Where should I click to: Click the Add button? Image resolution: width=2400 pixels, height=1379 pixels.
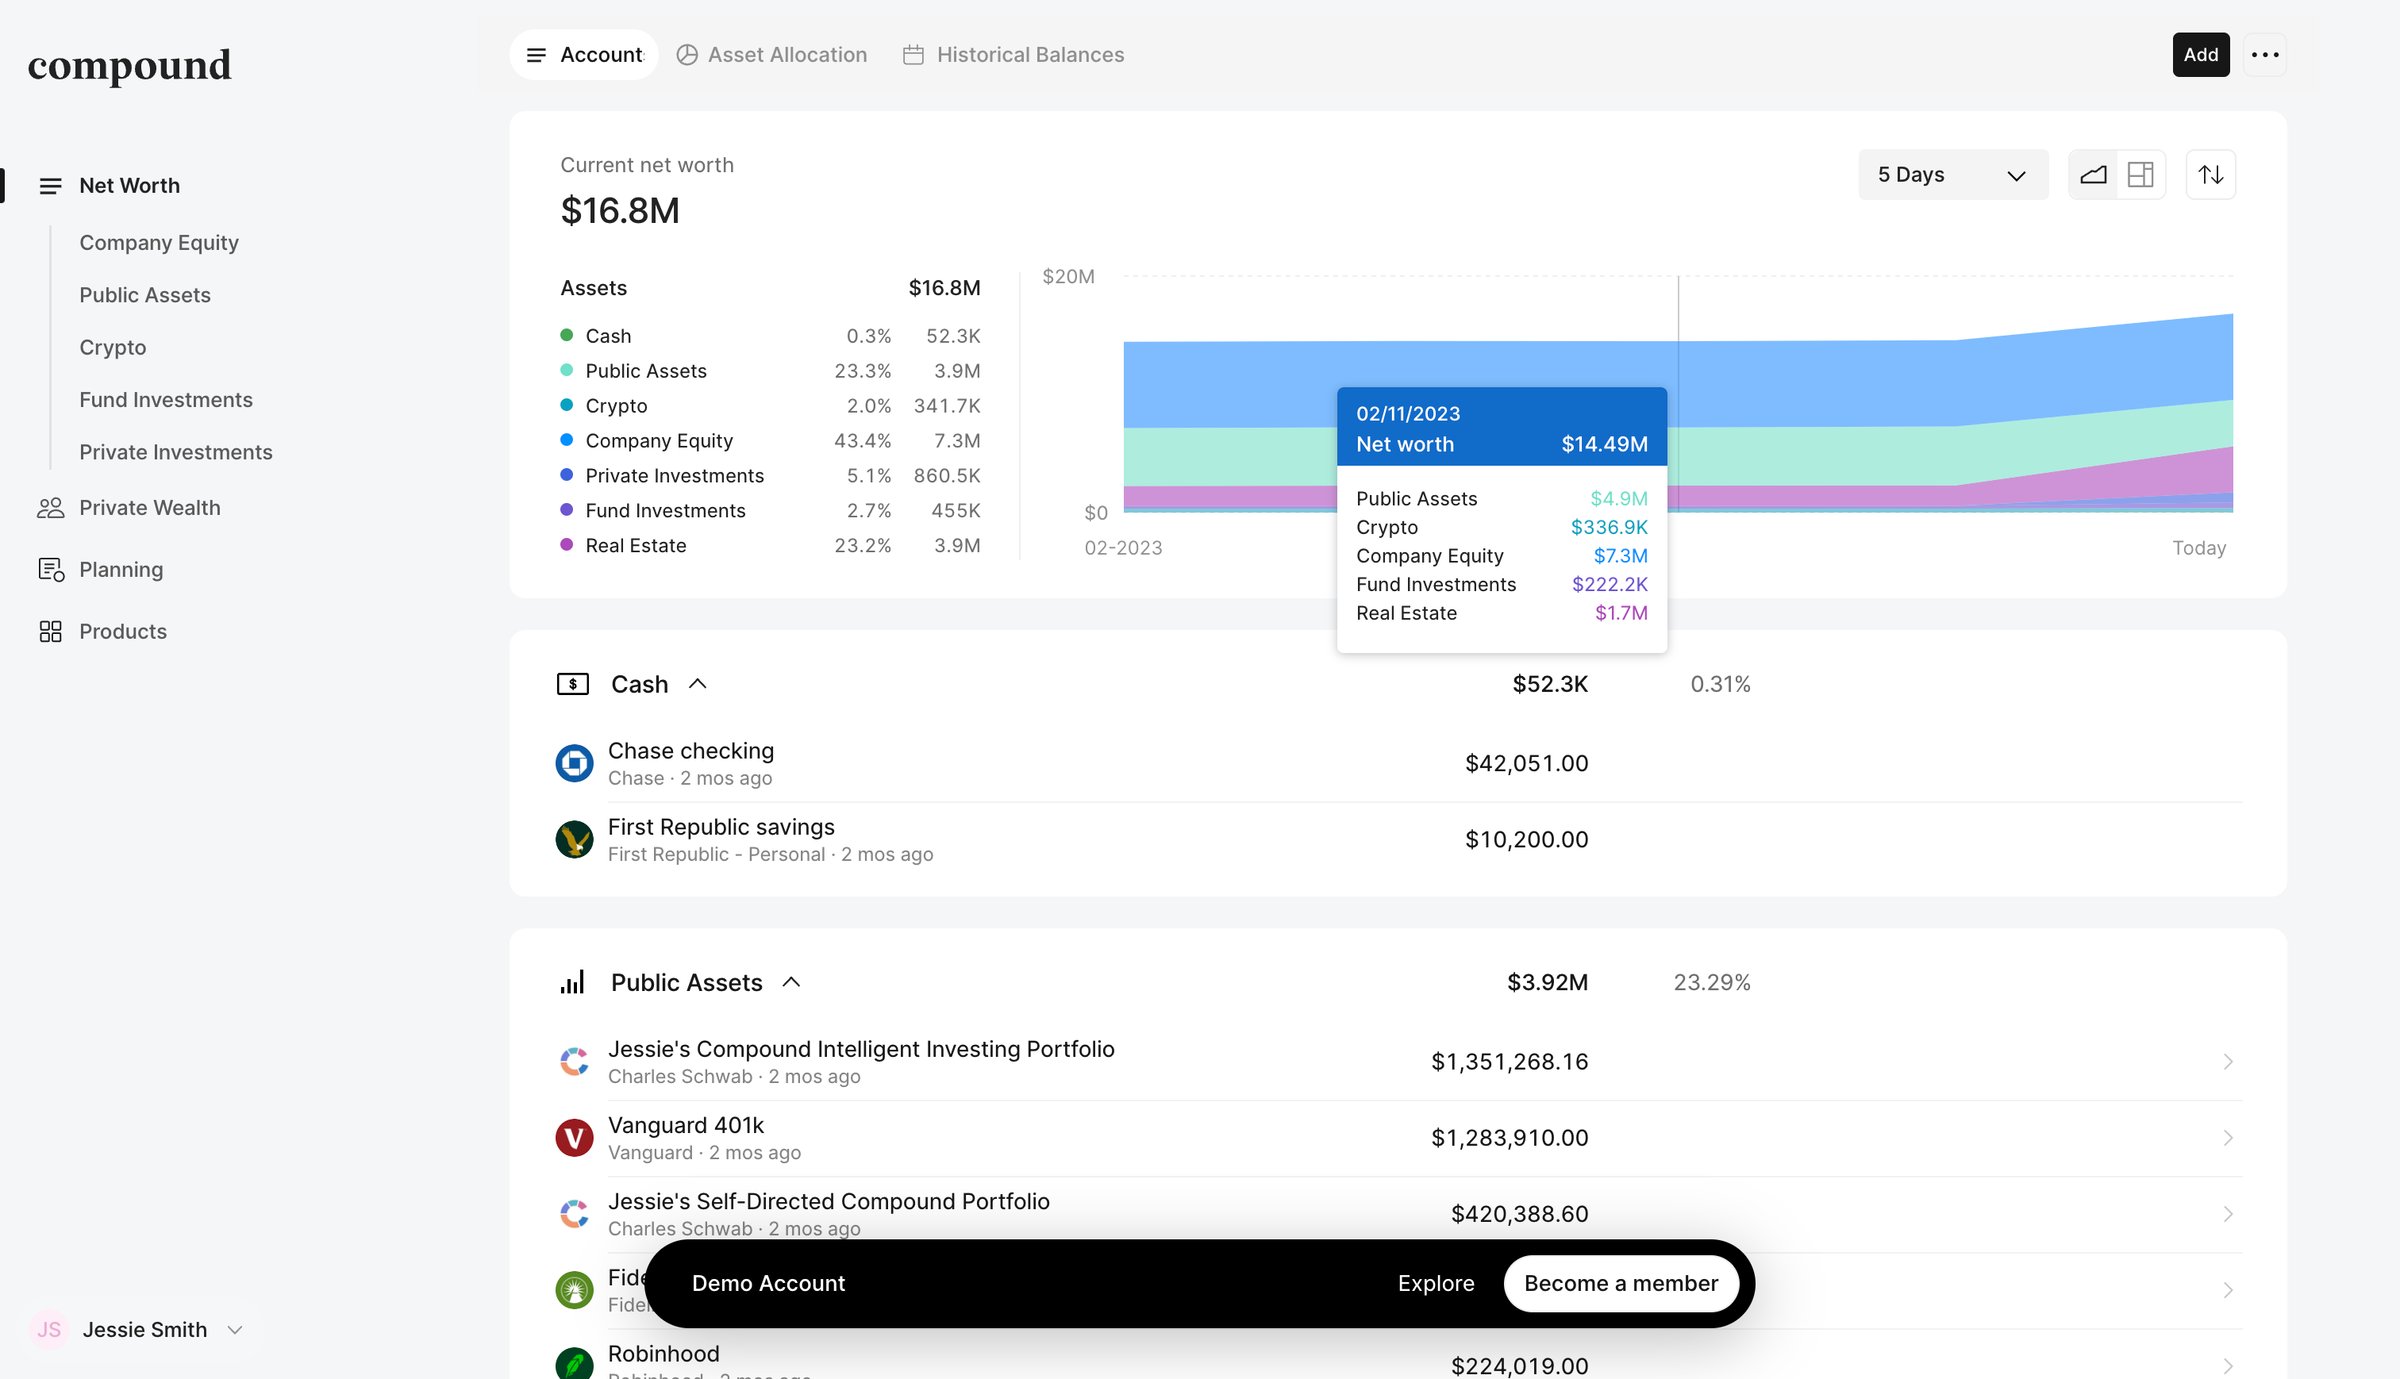[x=2201, y=55]
